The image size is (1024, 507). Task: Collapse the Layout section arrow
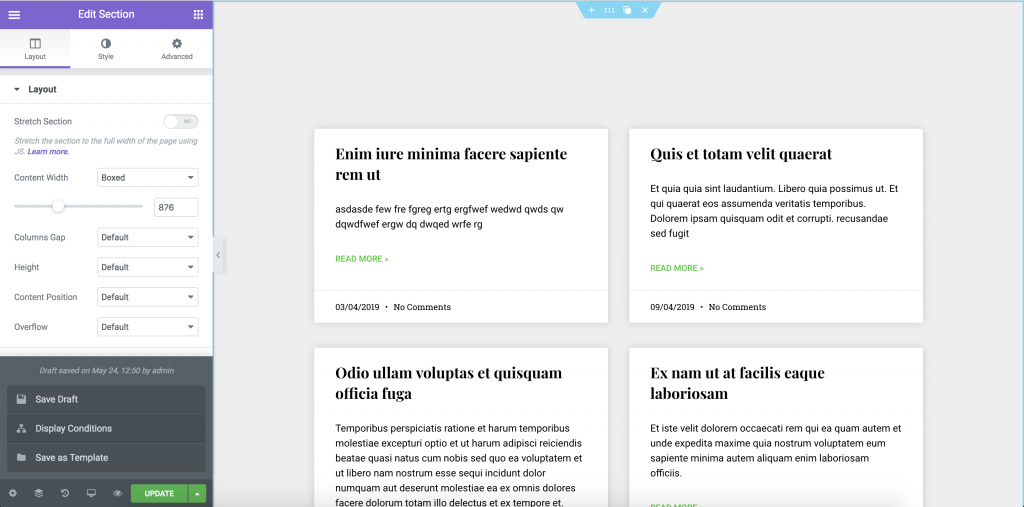(17, 90)
